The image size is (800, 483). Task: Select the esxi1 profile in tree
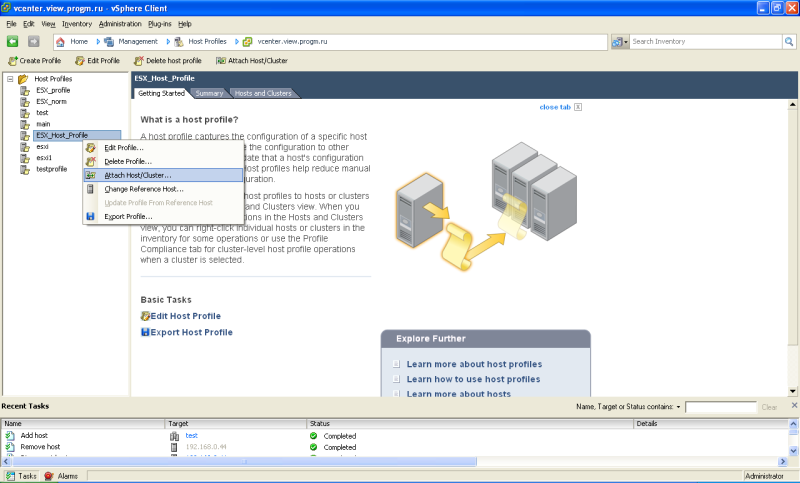click(x=44, y=158)
